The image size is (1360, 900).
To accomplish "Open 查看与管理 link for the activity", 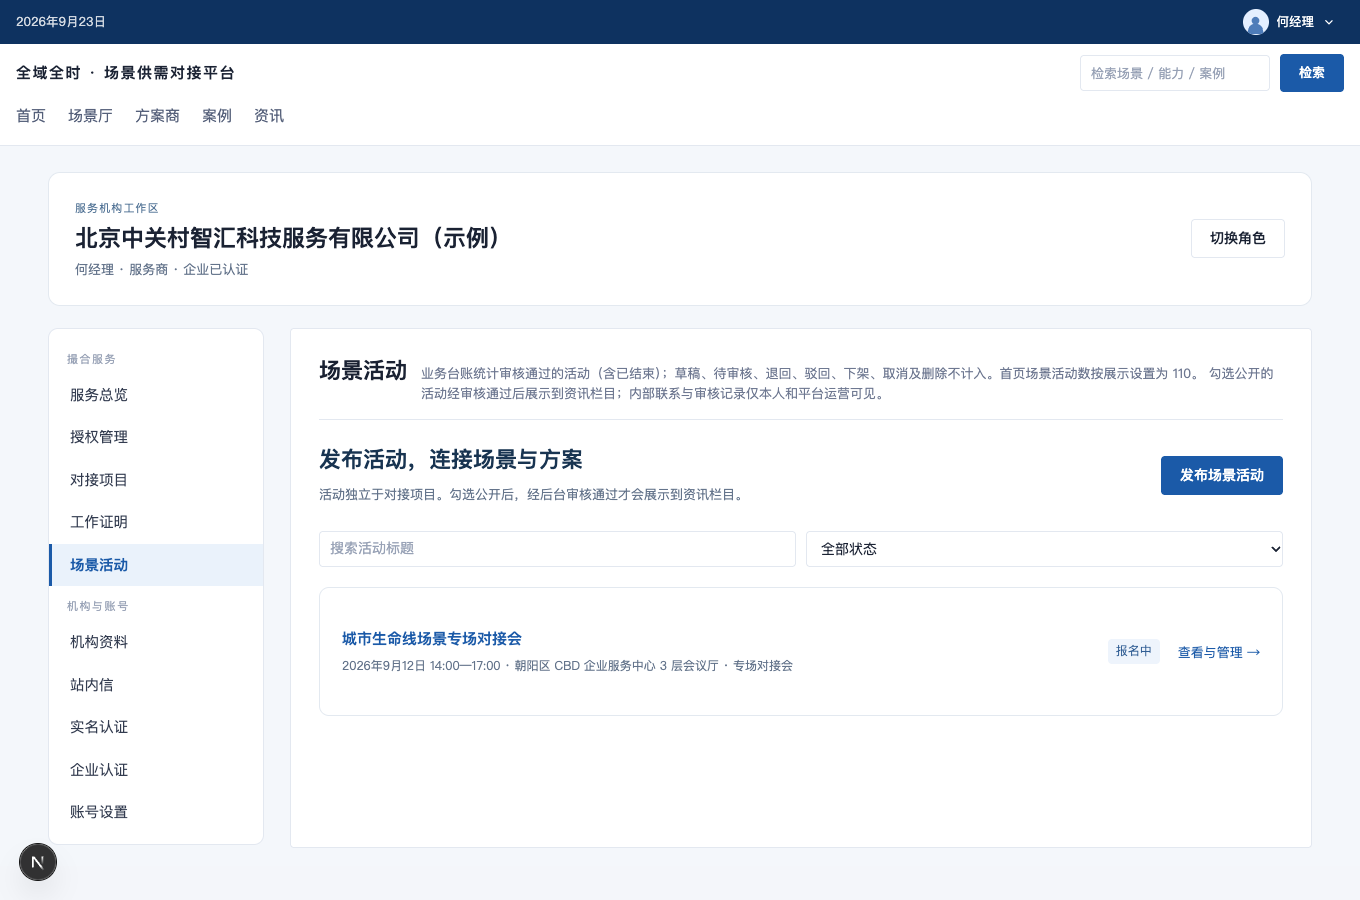I will (1219, 652).
